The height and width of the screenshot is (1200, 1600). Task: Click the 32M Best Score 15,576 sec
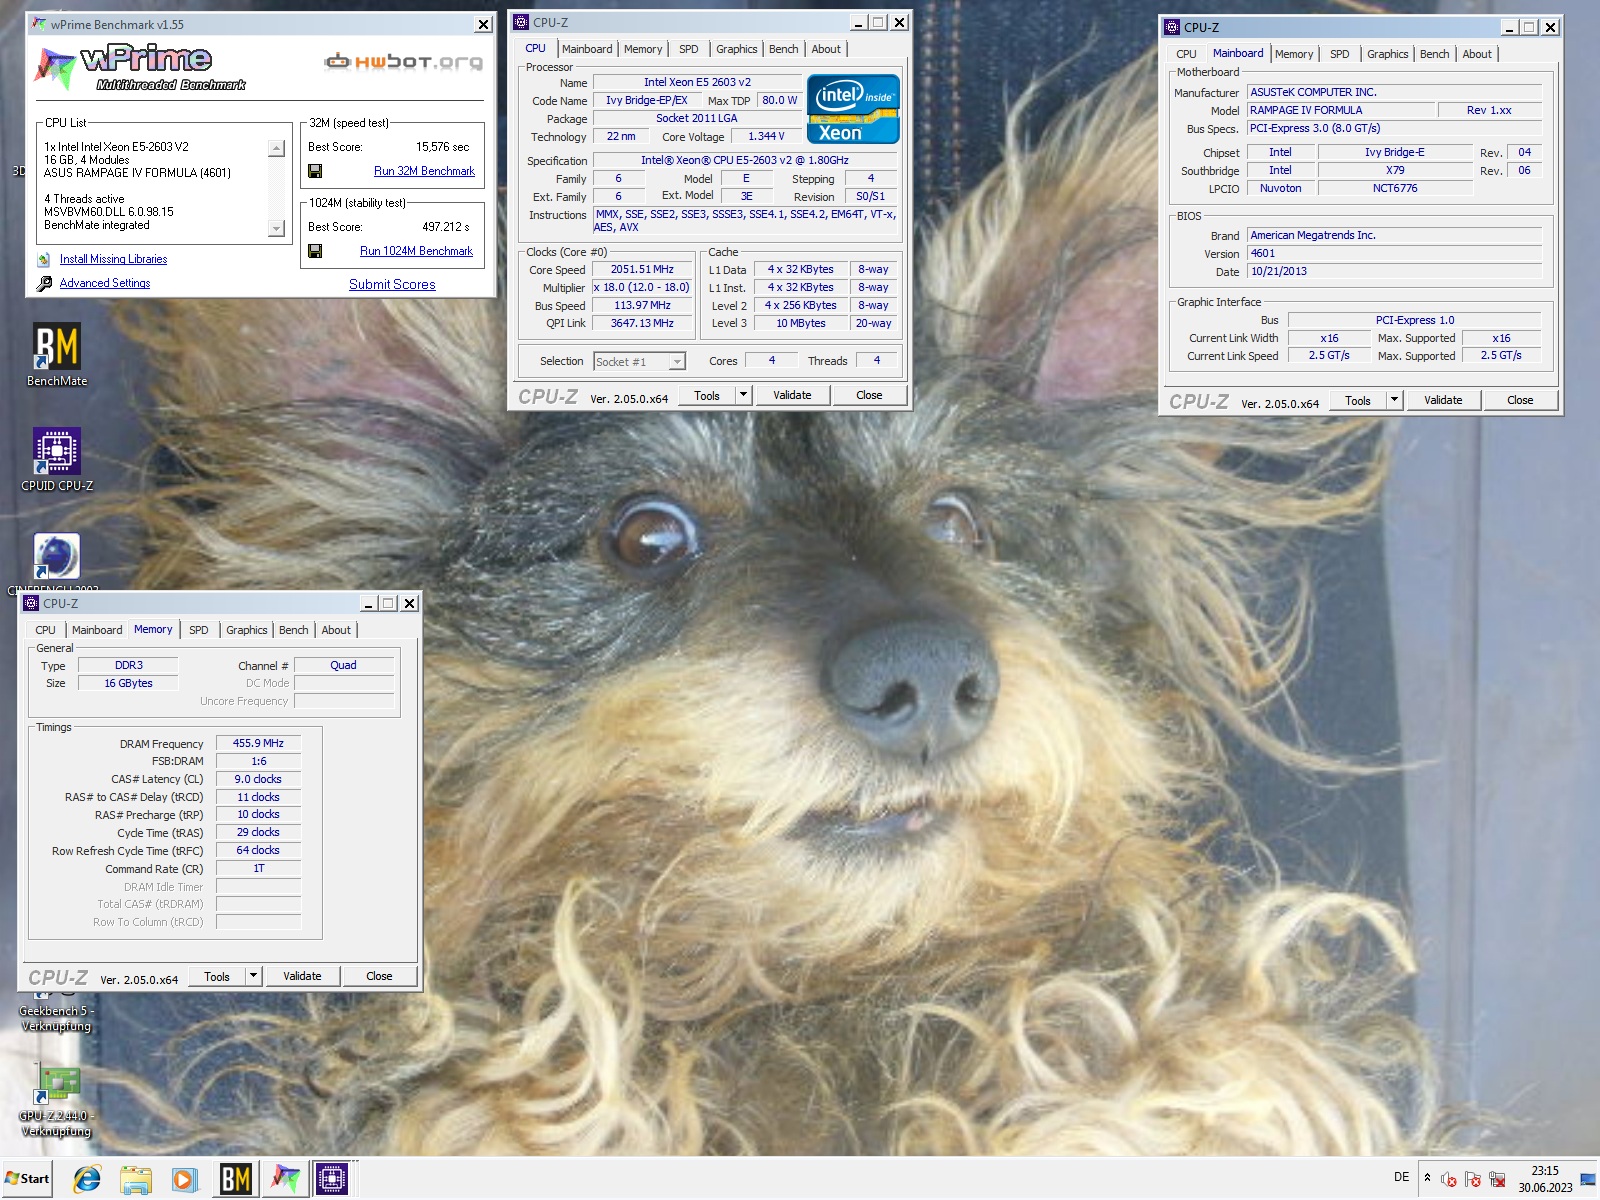442,147
